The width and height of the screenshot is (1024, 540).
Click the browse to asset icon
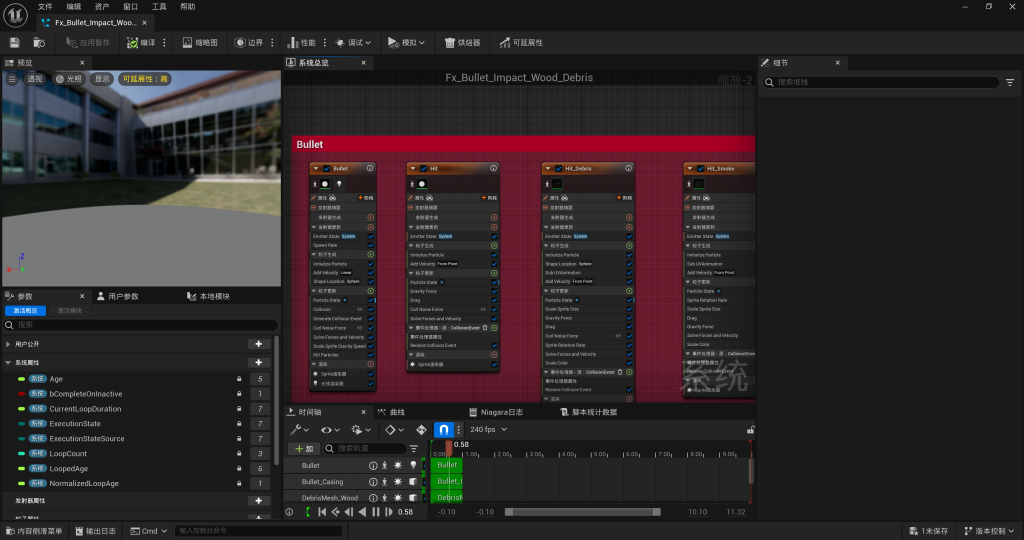click(x=39, y=43)
